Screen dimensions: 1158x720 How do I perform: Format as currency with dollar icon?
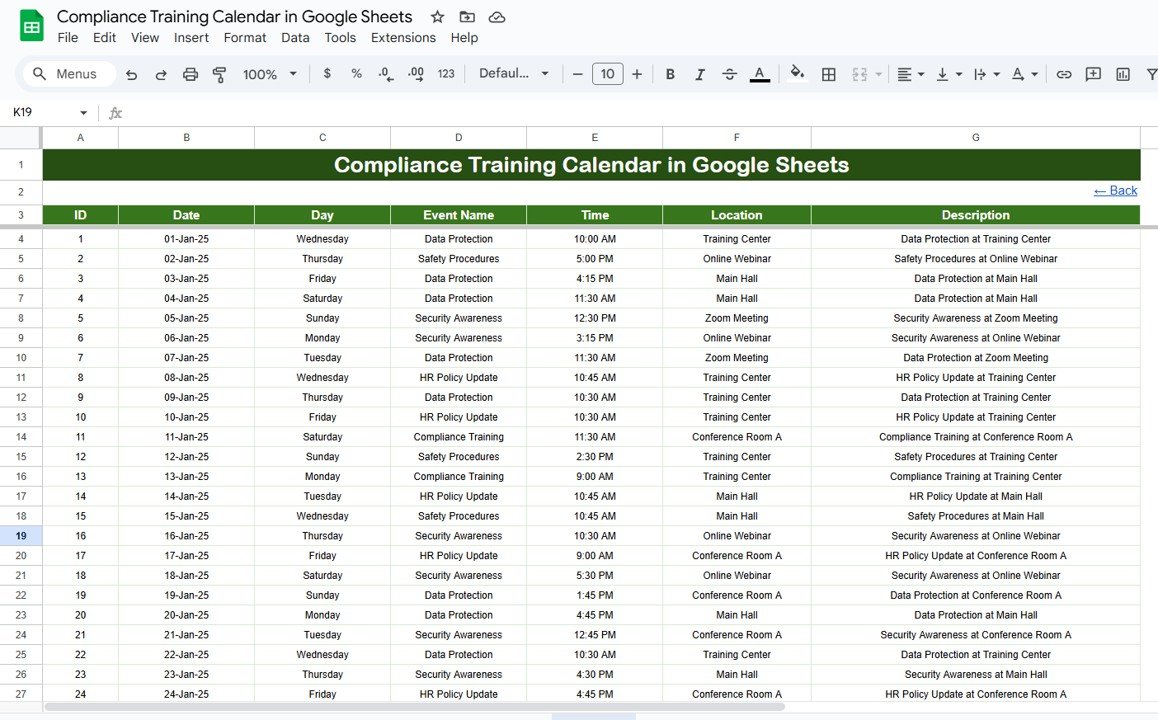[327, 74]
